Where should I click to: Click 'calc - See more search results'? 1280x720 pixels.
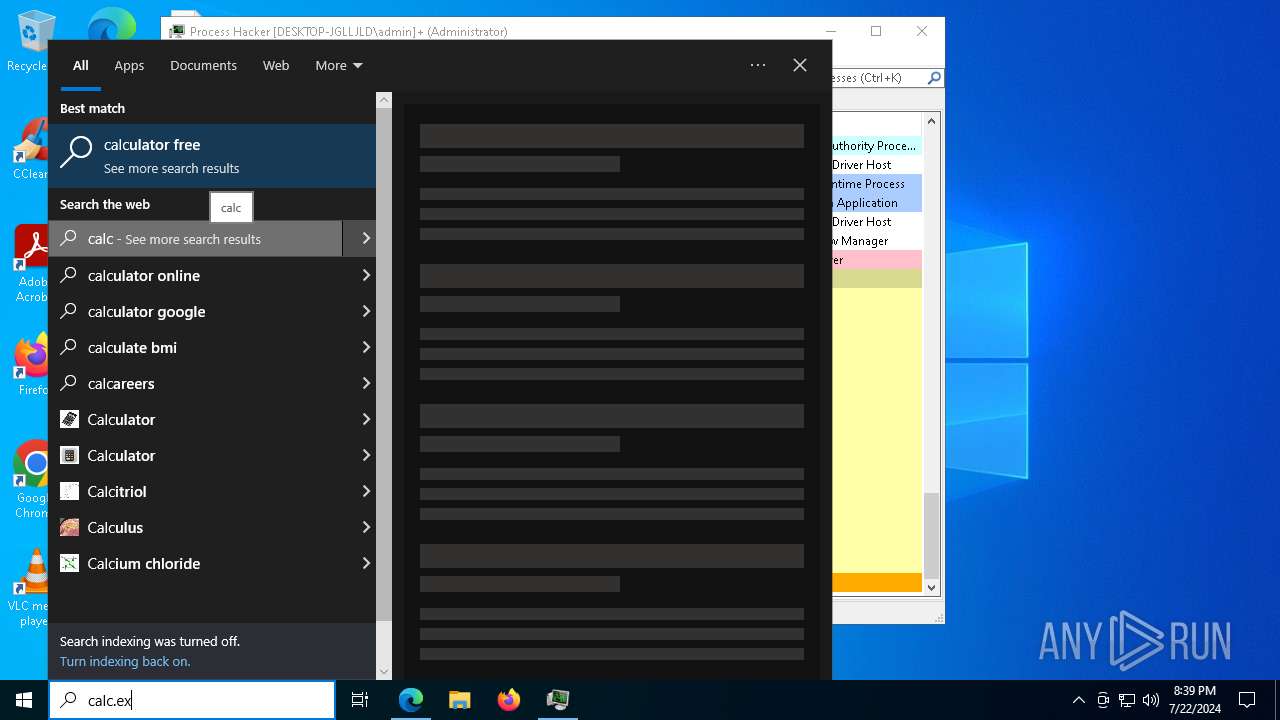pyautogui.click(x=196, y=239)
